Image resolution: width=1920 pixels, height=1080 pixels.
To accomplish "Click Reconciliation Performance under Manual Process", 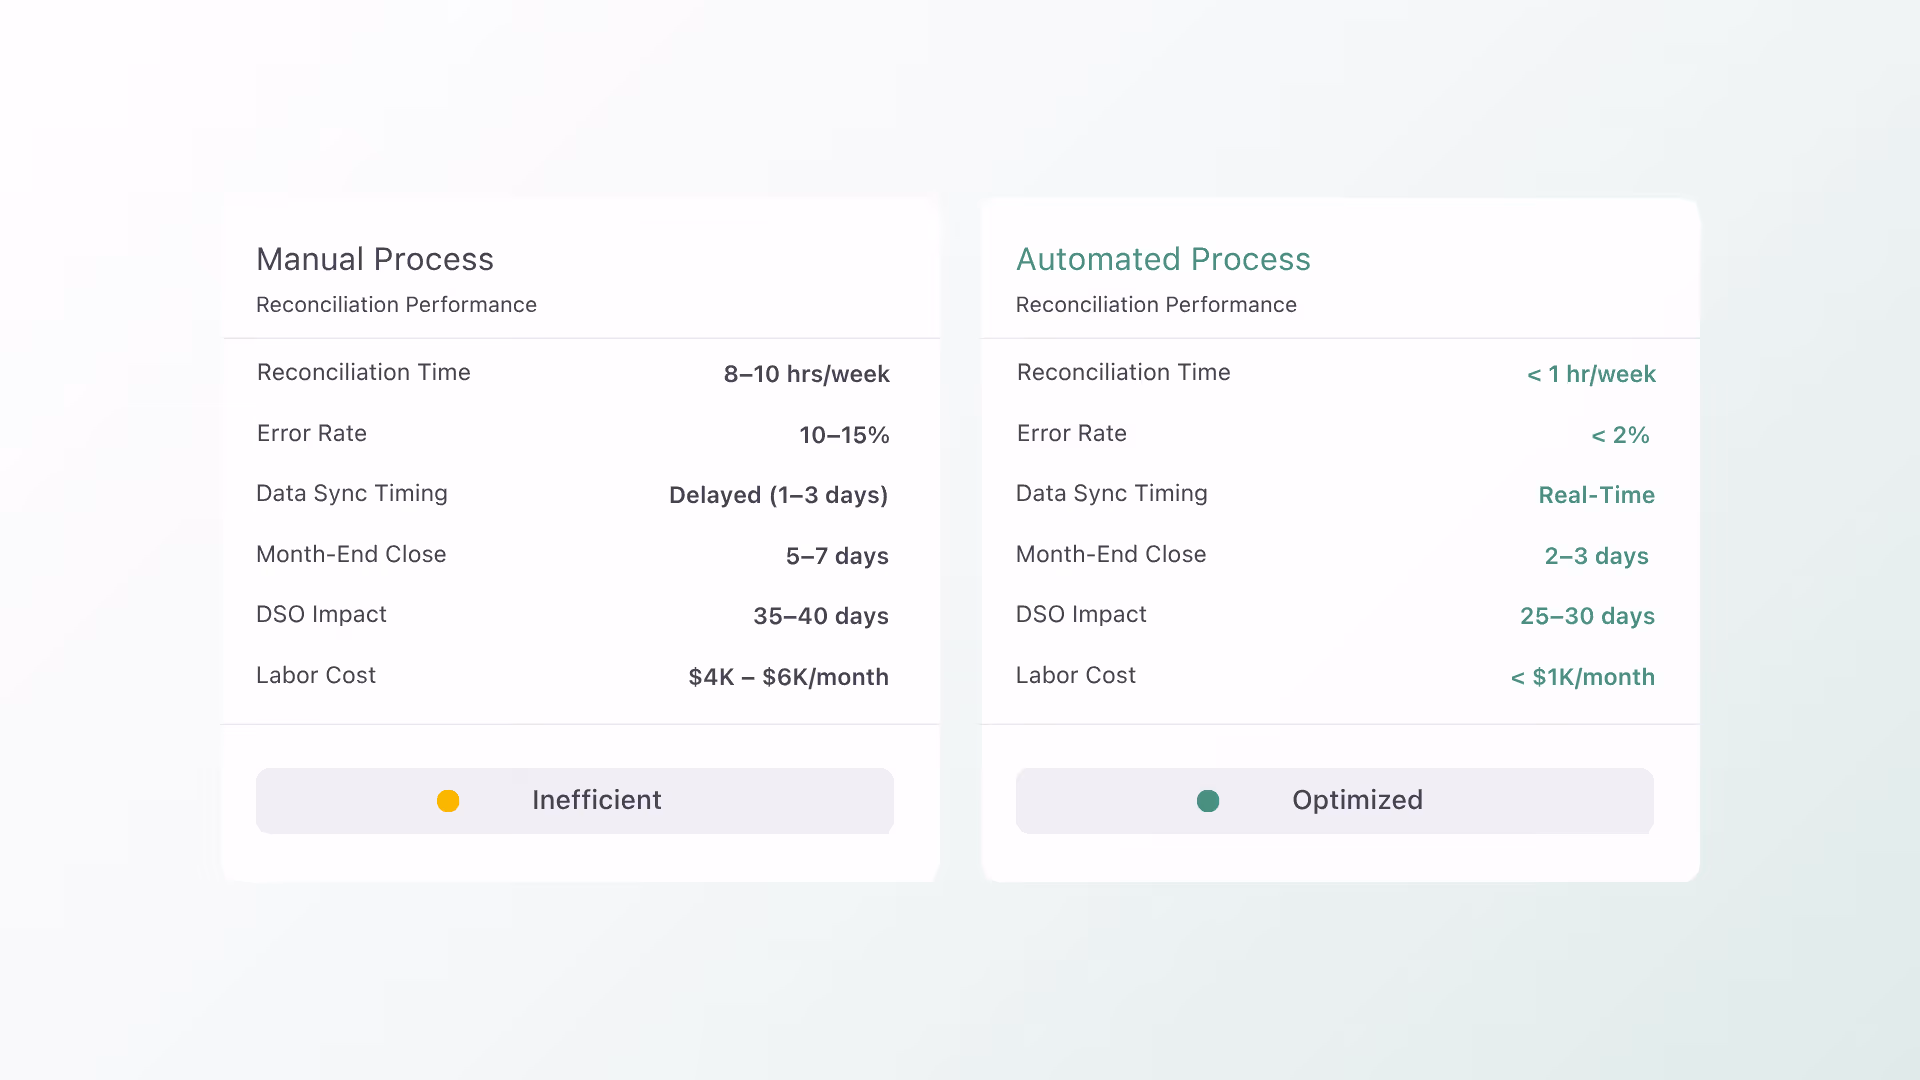I will click(396, 305).
